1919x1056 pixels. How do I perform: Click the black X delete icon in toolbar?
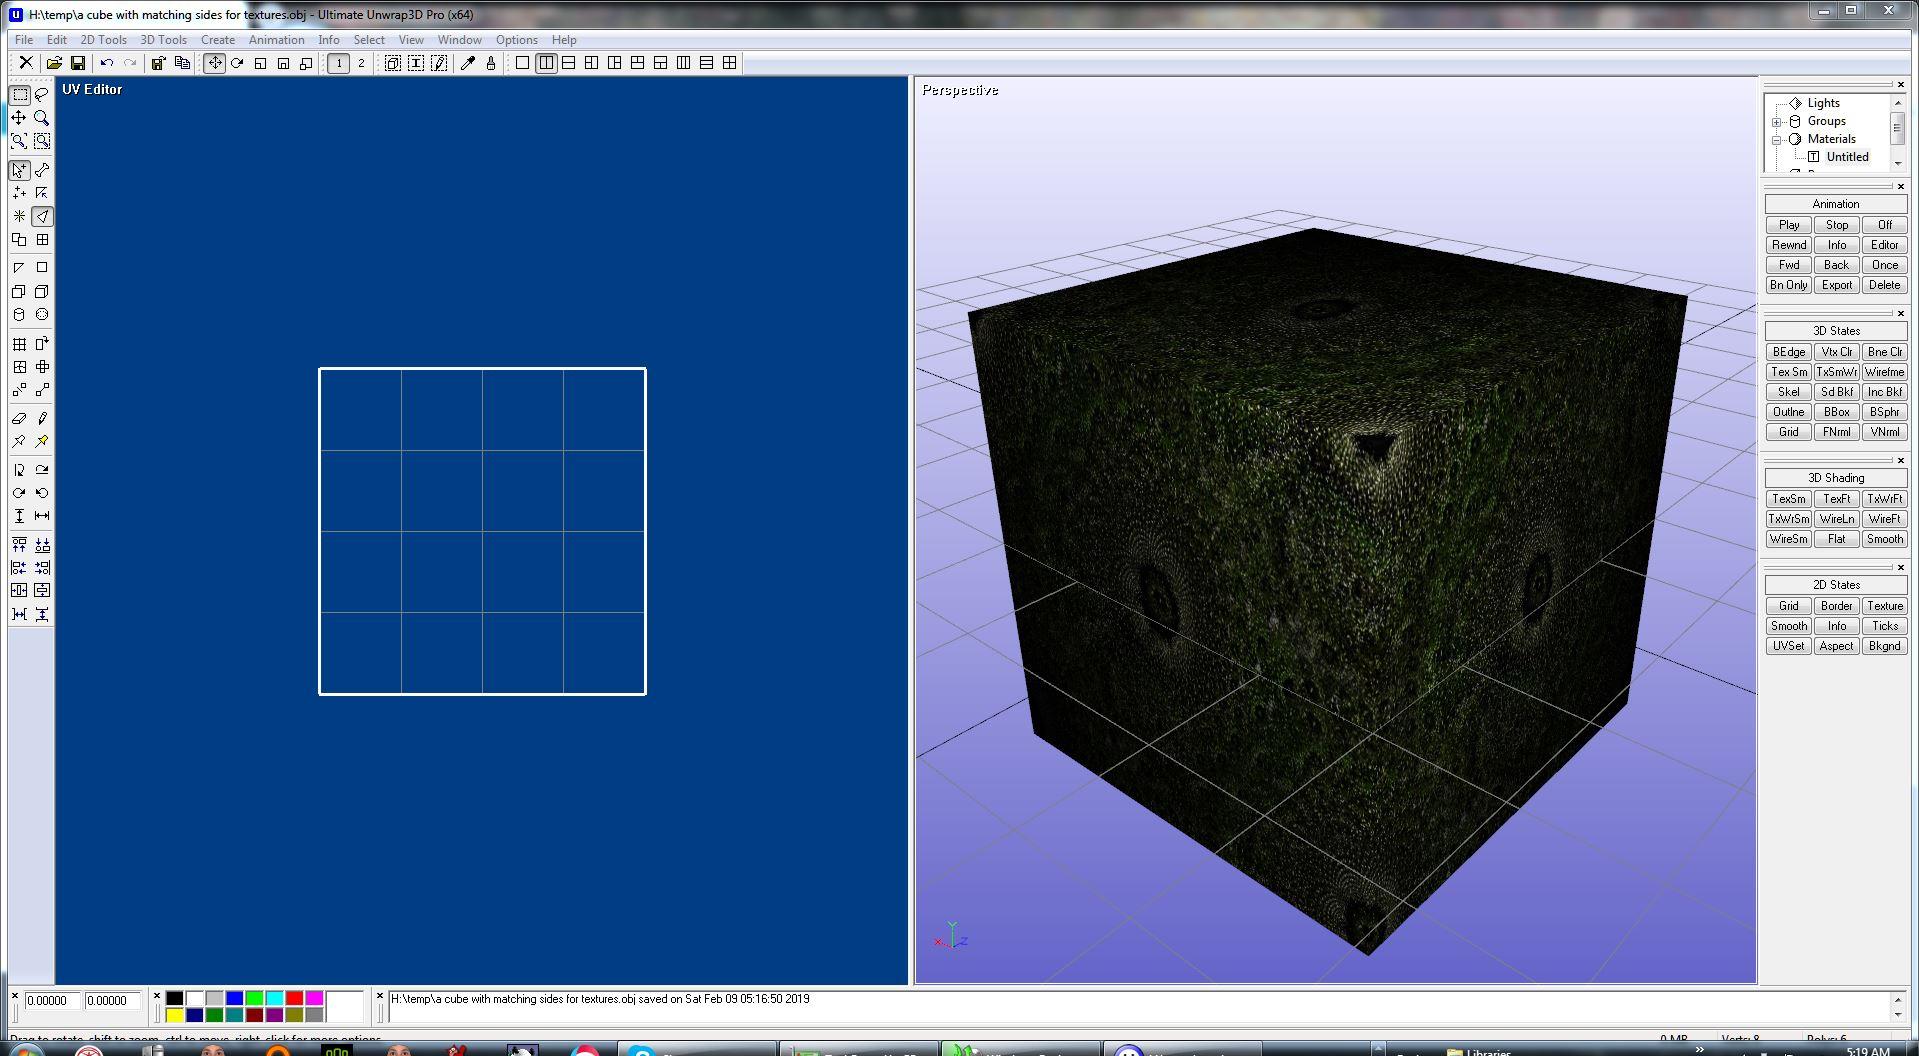coord(26,63)
